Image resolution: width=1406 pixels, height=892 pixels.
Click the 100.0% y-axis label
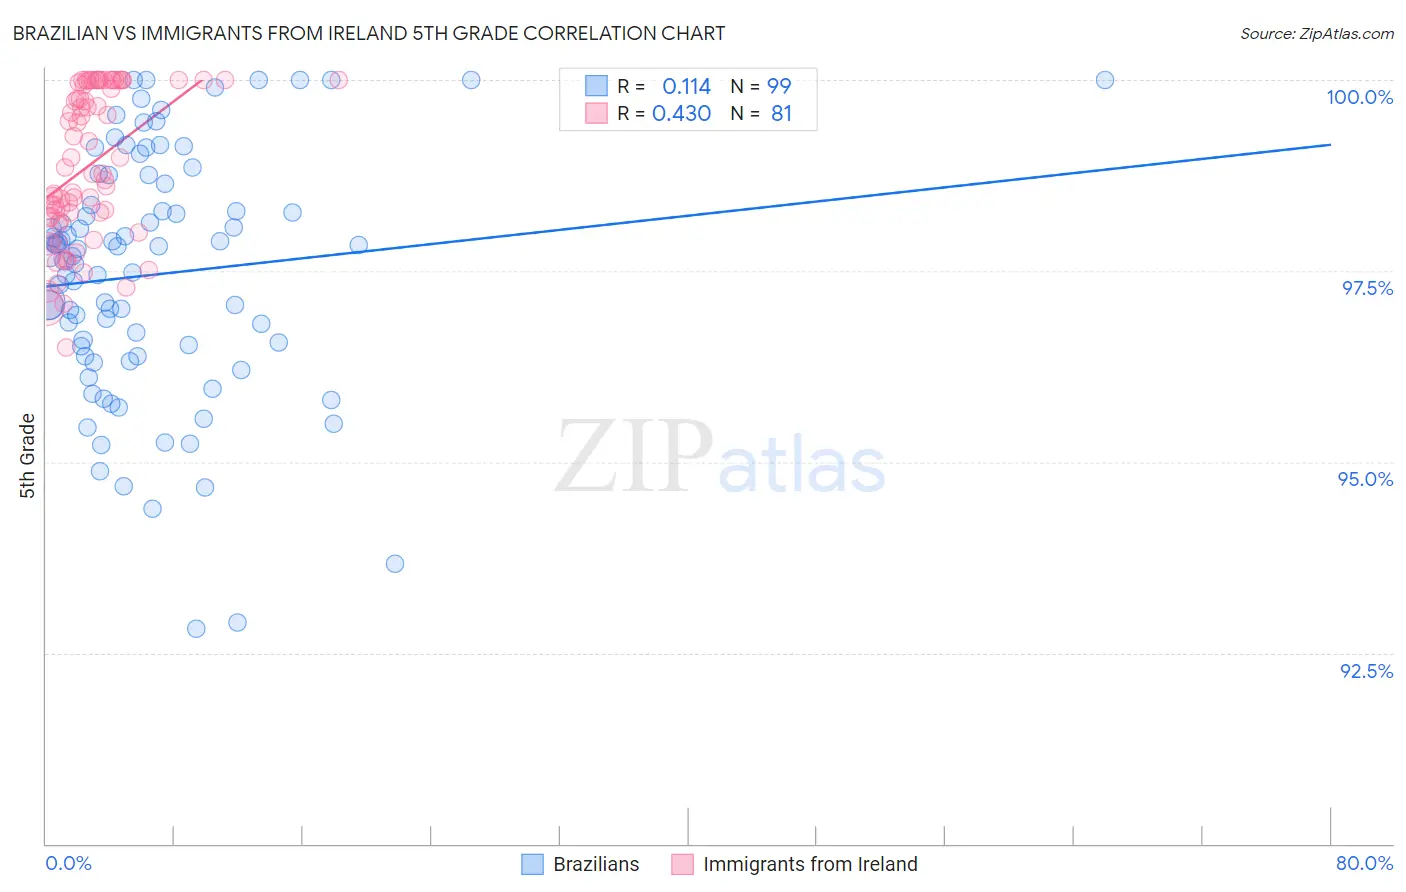[1359, 97]
